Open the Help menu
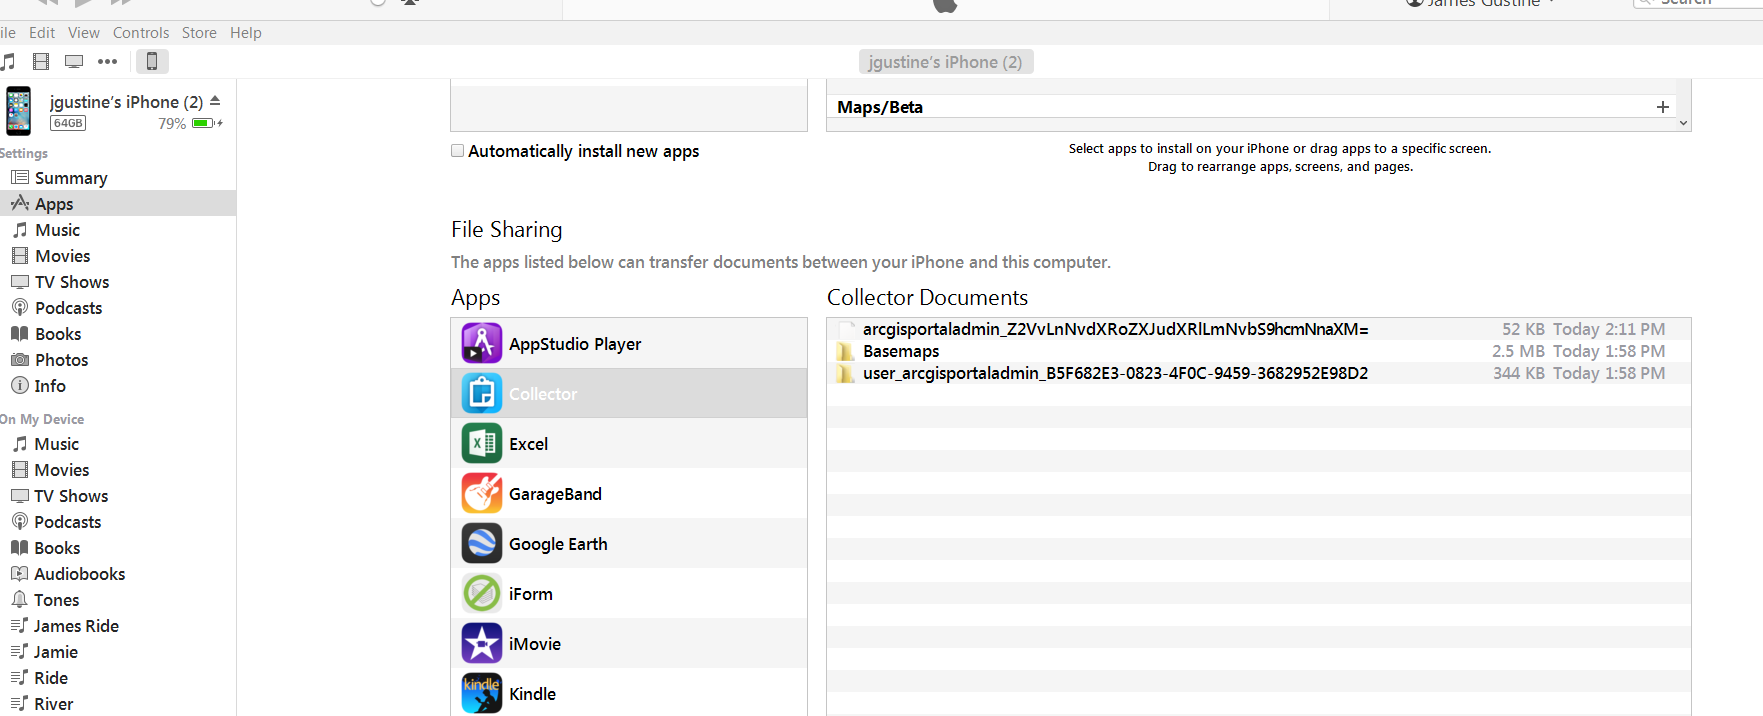The image size is (1763, 716). point(246,33)
